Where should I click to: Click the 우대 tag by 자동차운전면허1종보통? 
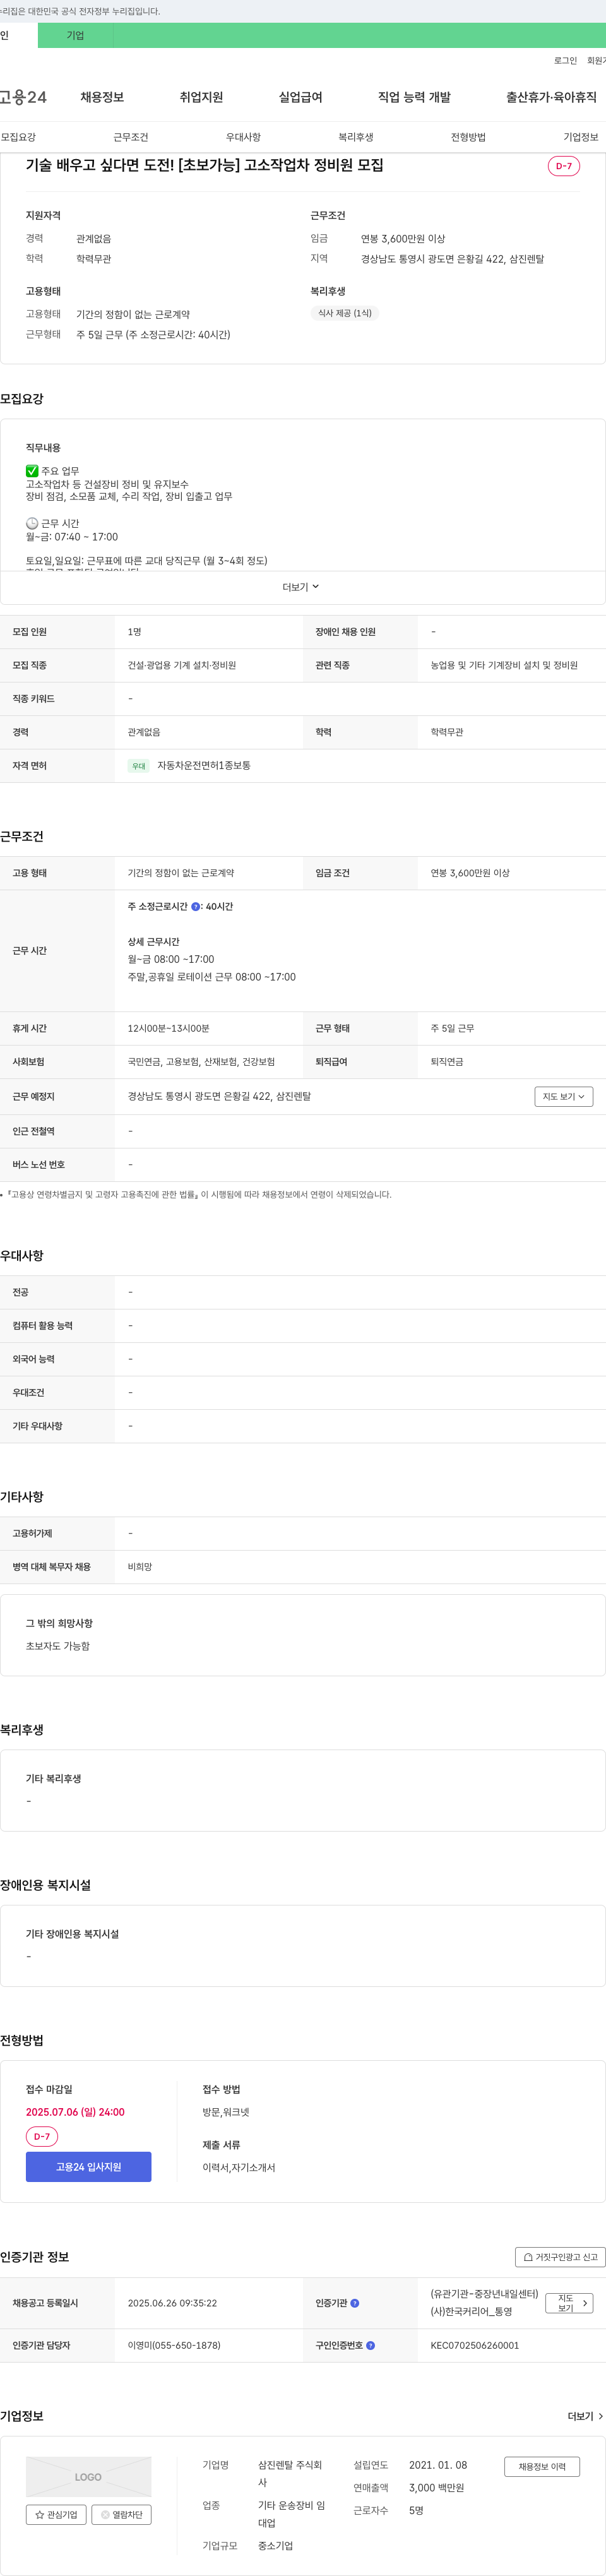tap(139, 766)
